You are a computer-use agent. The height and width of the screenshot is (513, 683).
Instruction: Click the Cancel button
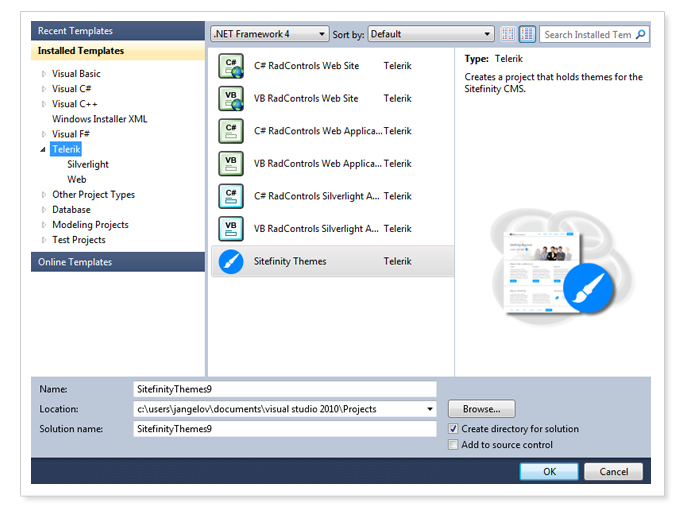click(613, 472)
